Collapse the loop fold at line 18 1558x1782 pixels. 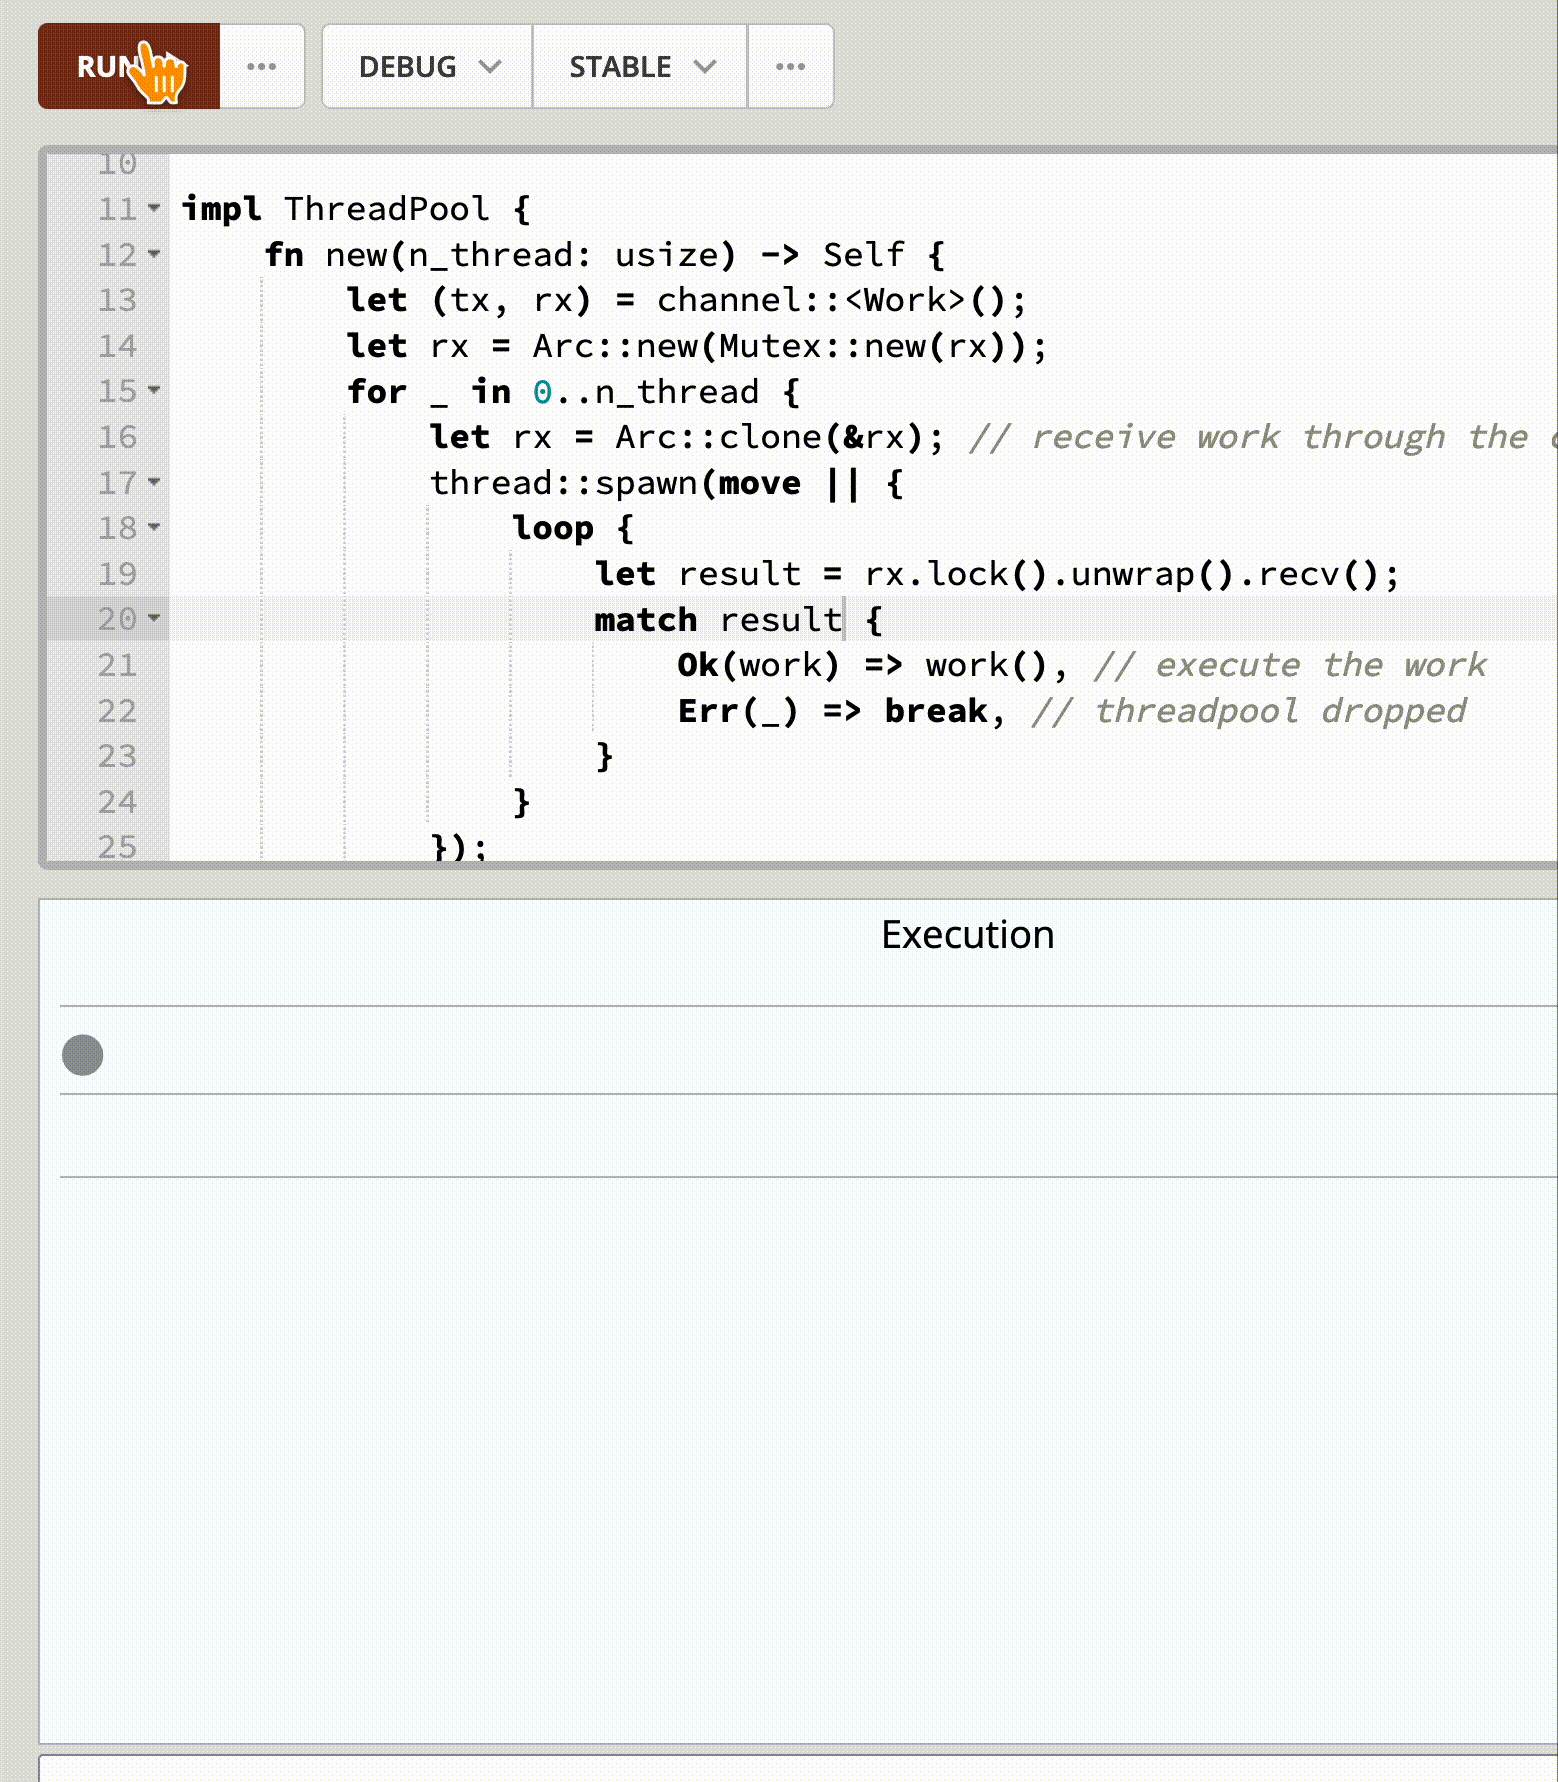[x=154, y=527]
